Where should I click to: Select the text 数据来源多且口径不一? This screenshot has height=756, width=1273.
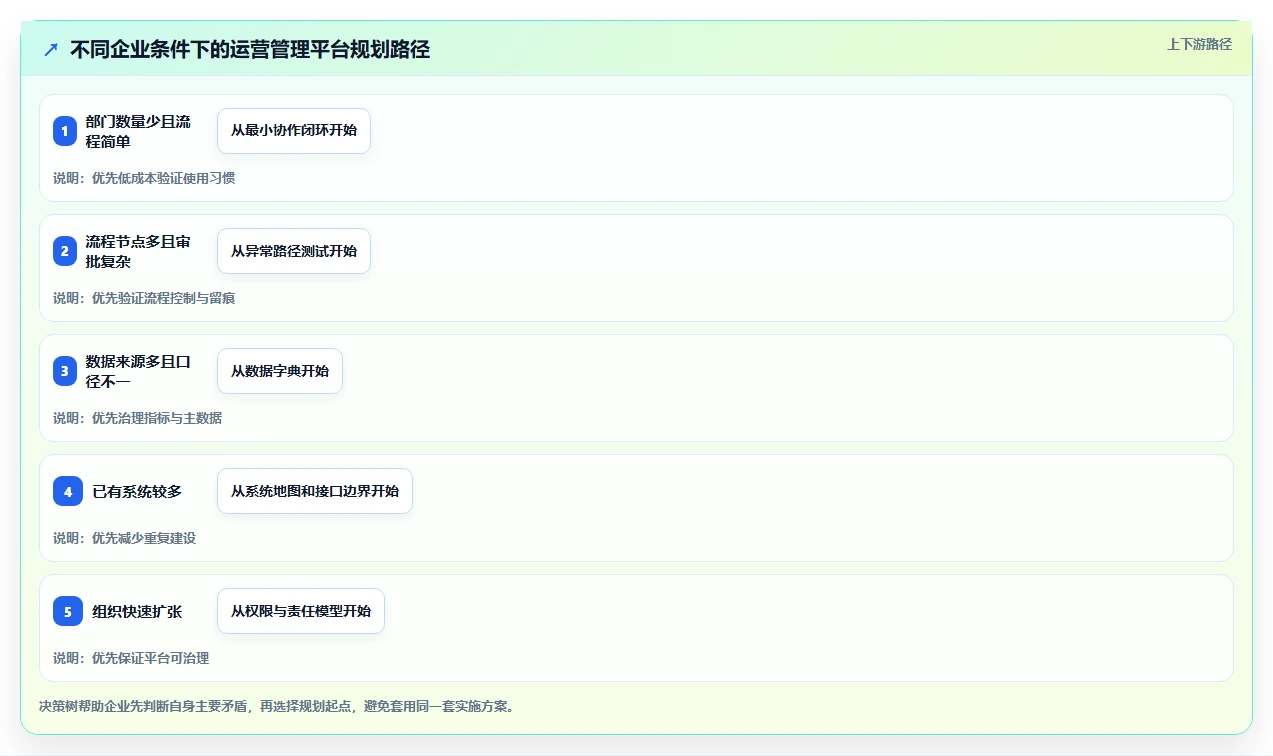coord(138,371)
